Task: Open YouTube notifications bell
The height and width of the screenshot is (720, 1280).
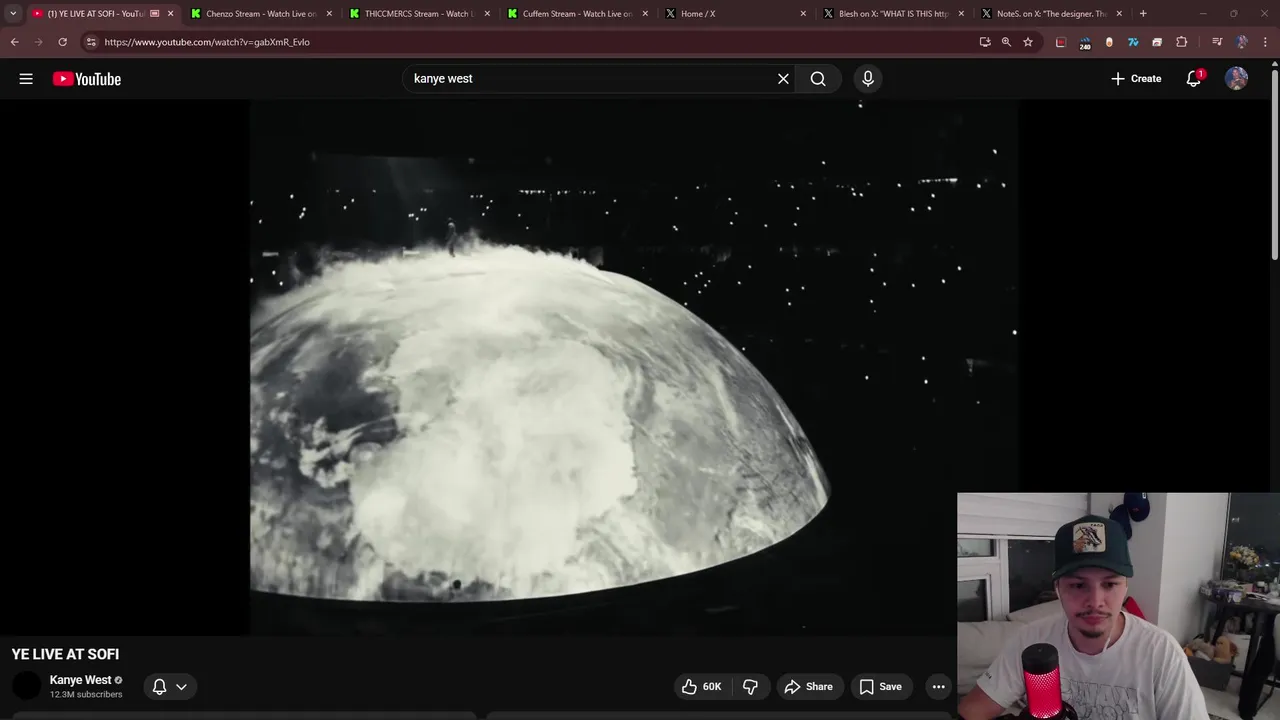Action: click(x=1193, y=79)
